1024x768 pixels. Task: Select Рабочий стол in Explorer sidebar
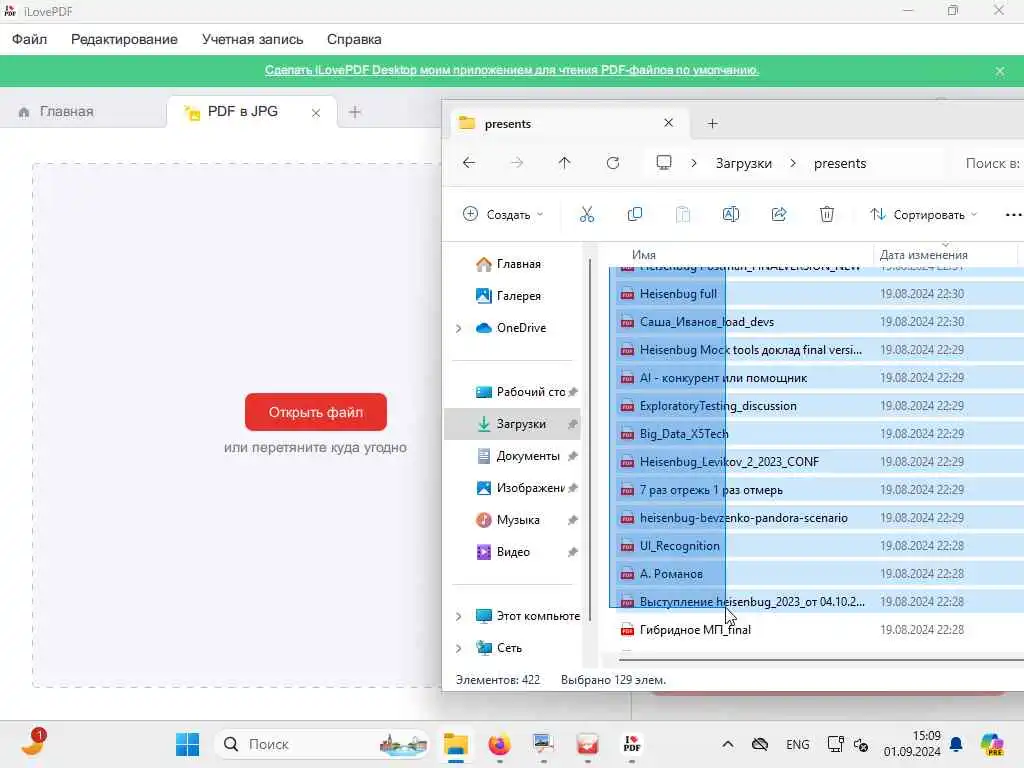(512, 392)
